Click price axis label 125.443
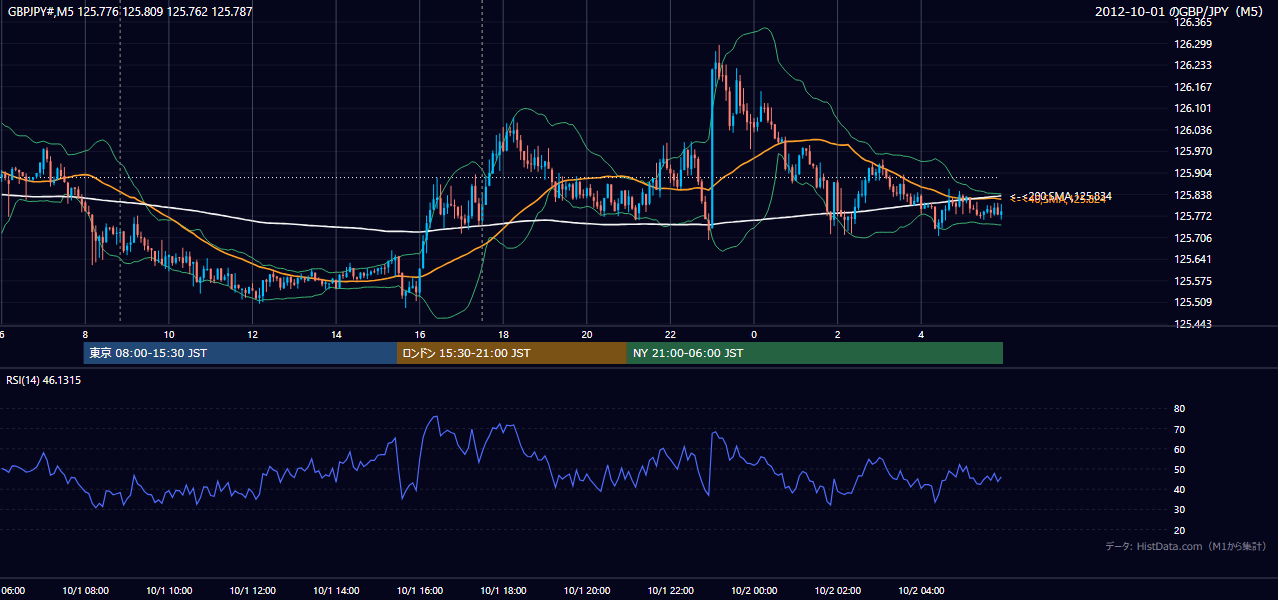The width and height of the screenshot is (1278, 600). tap(1192, 325)
